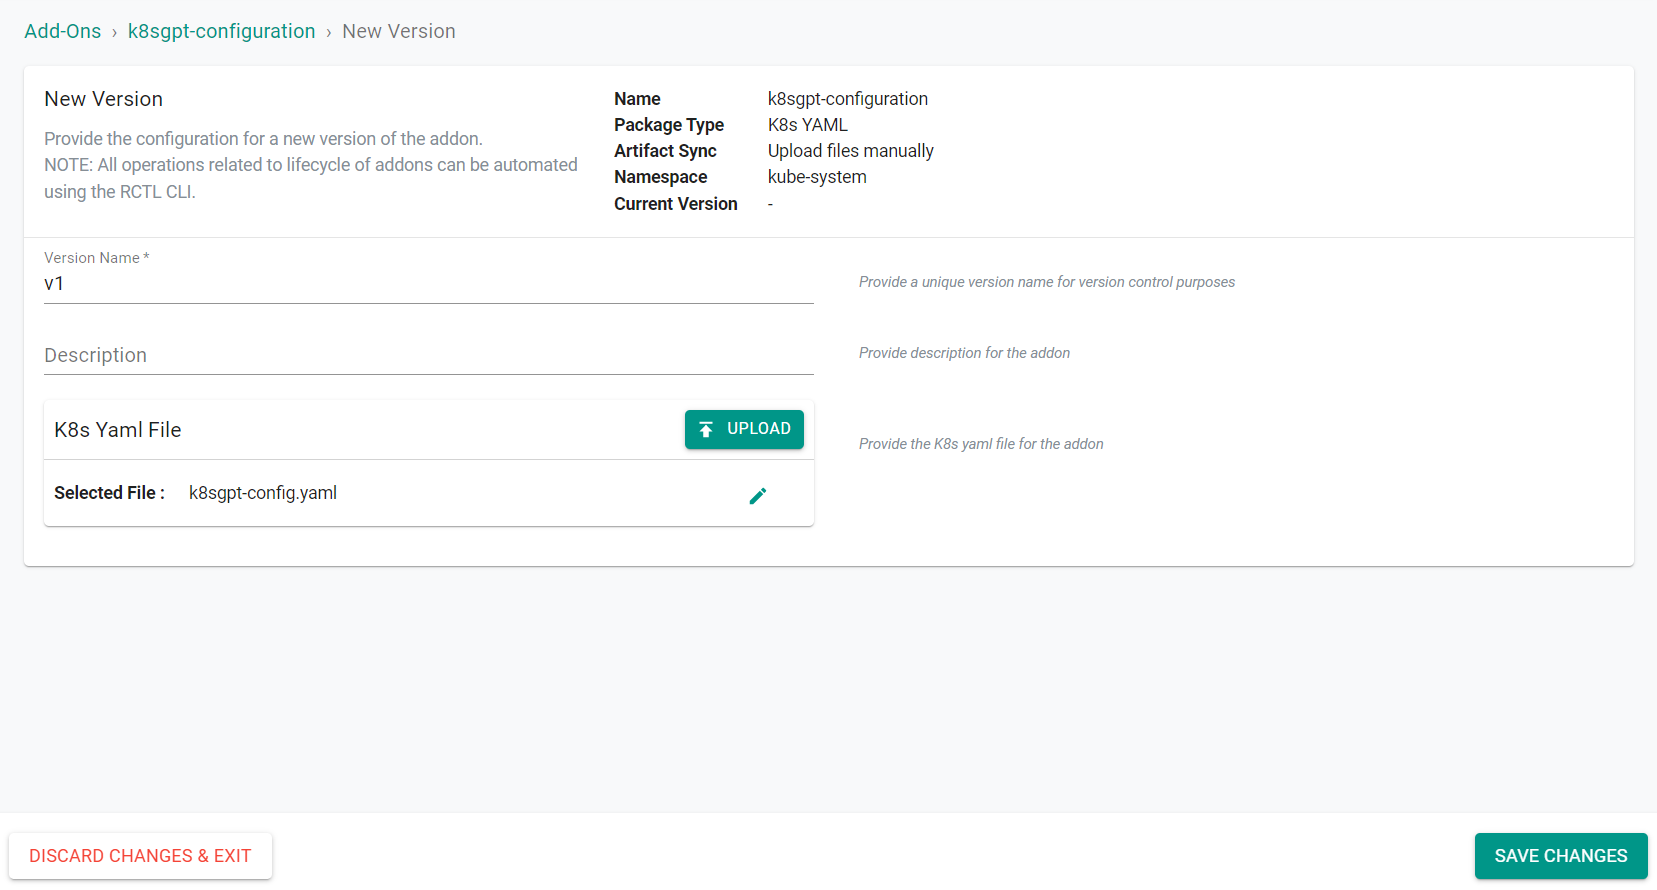Click the Upload files manually value
The width and height of the screenshot is (1657, 890).
851,151
